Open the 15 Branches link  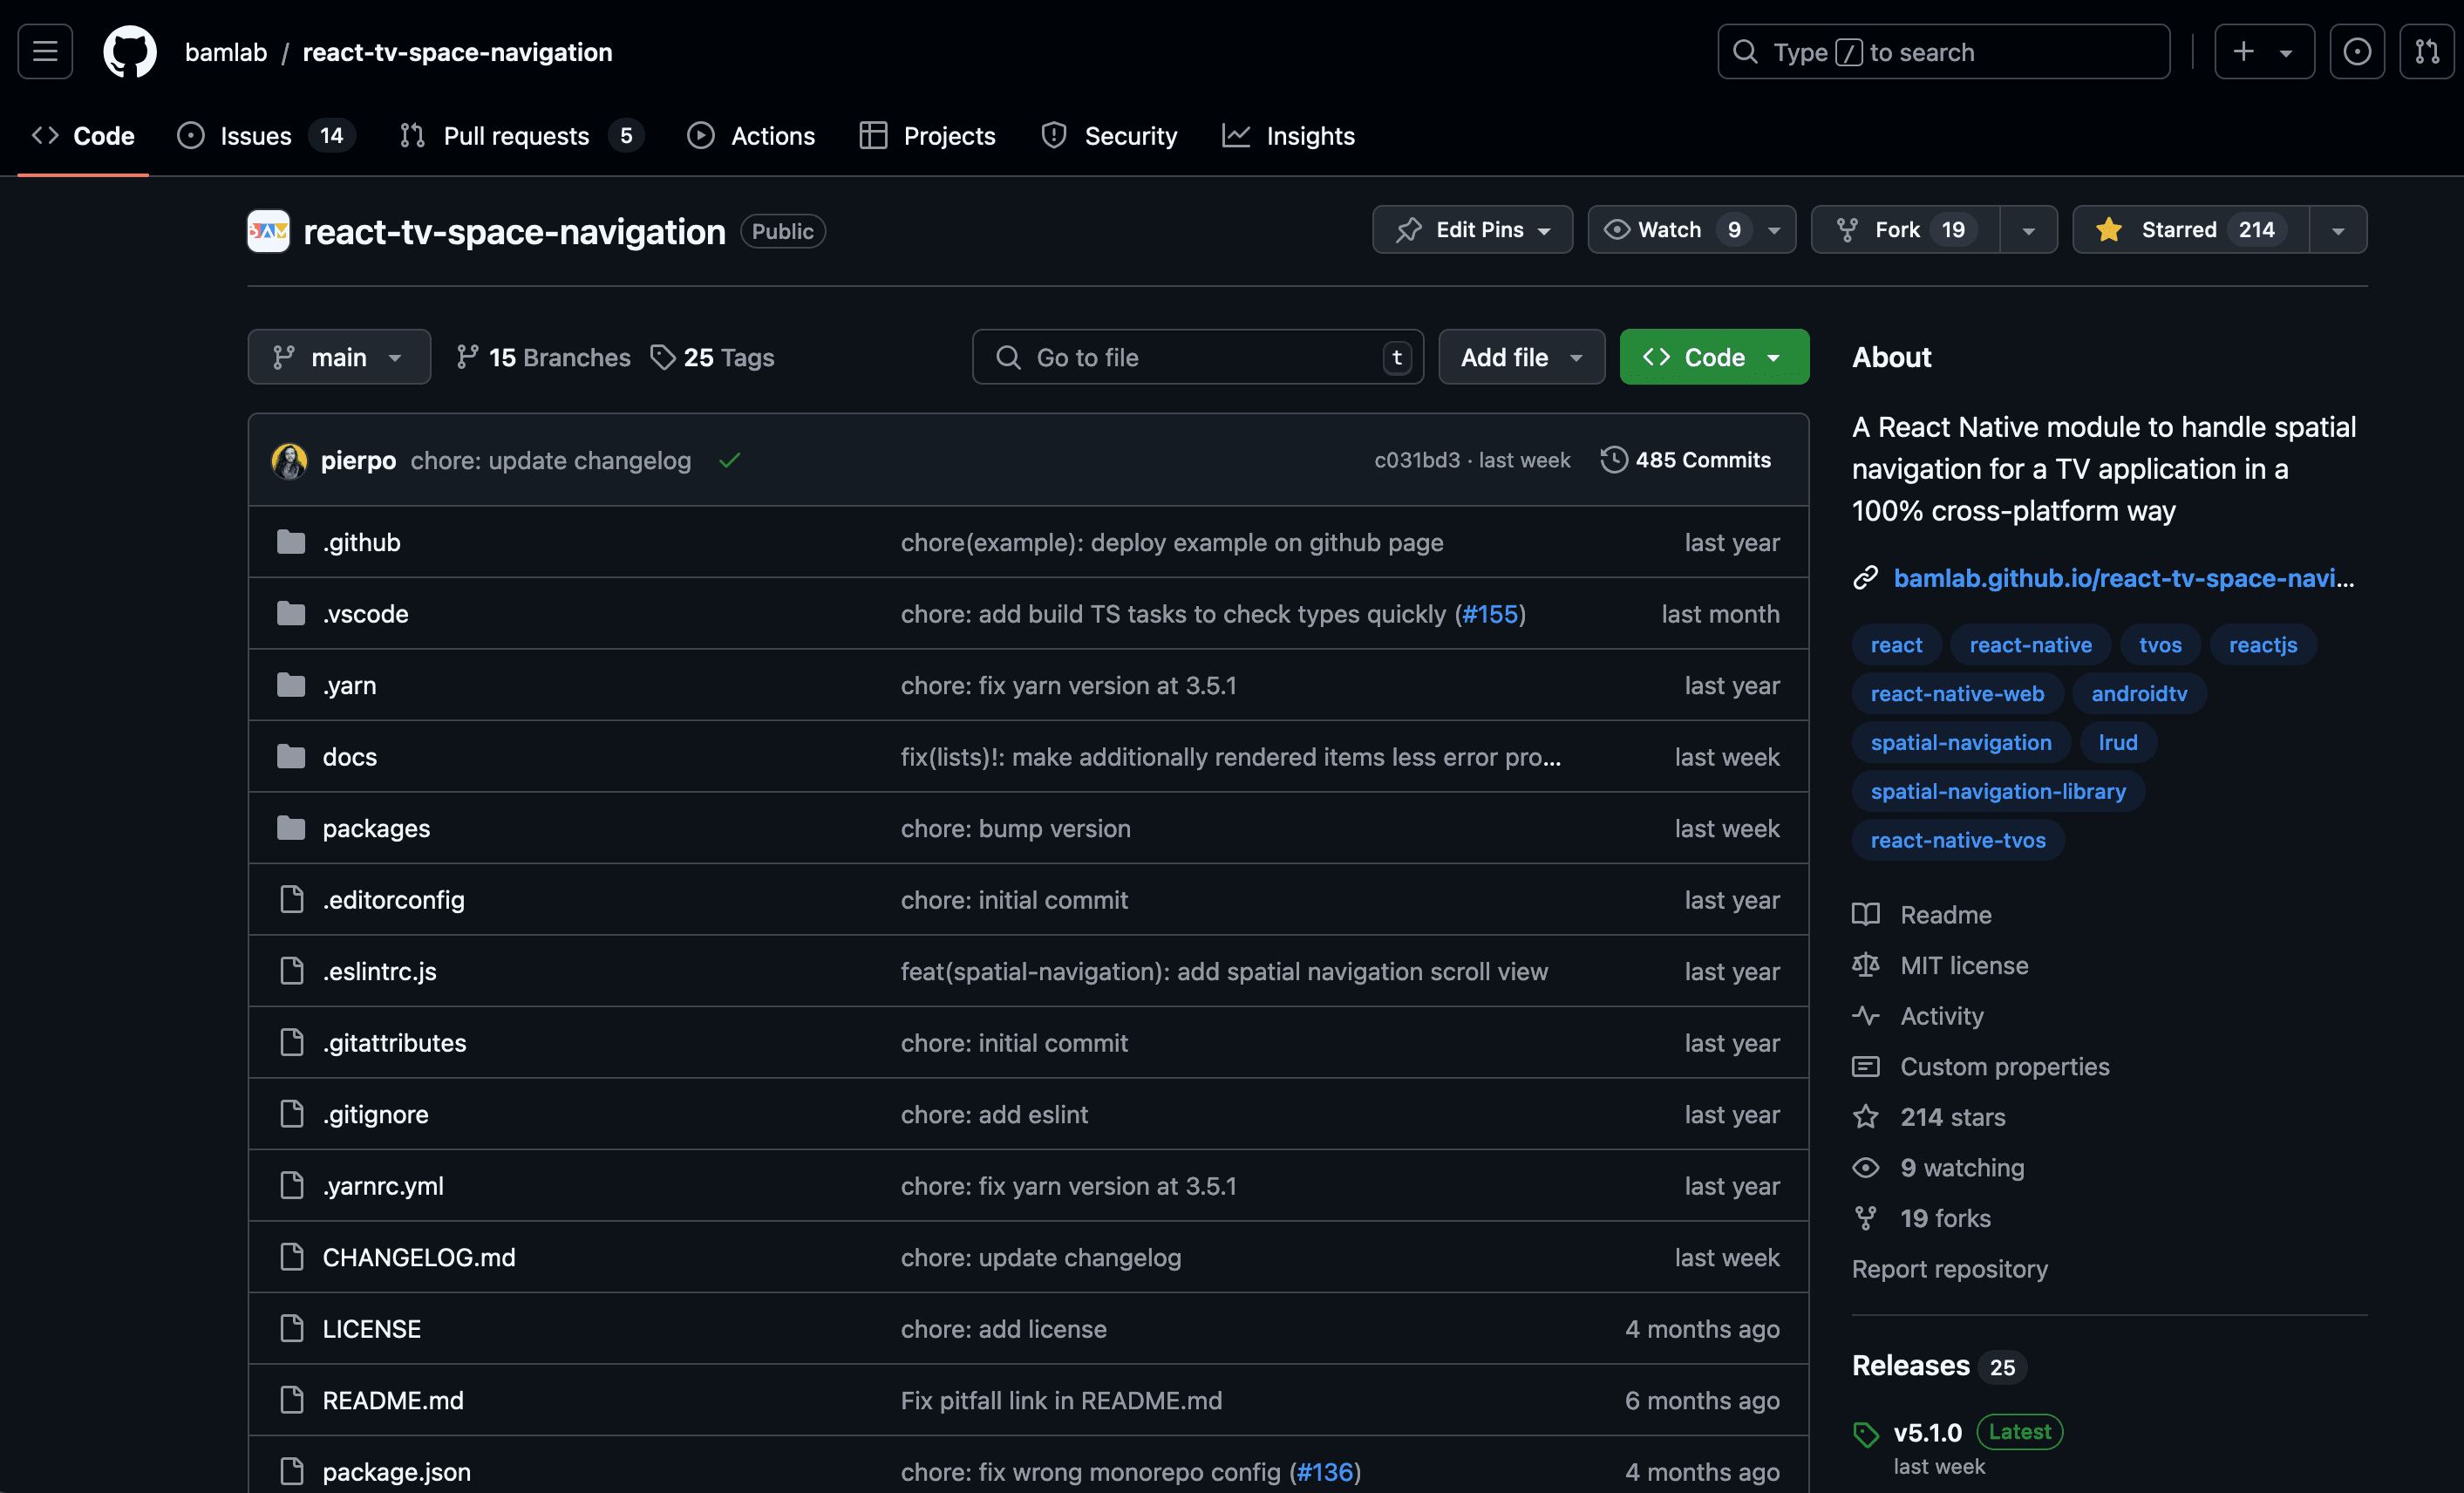pos(543,357)
